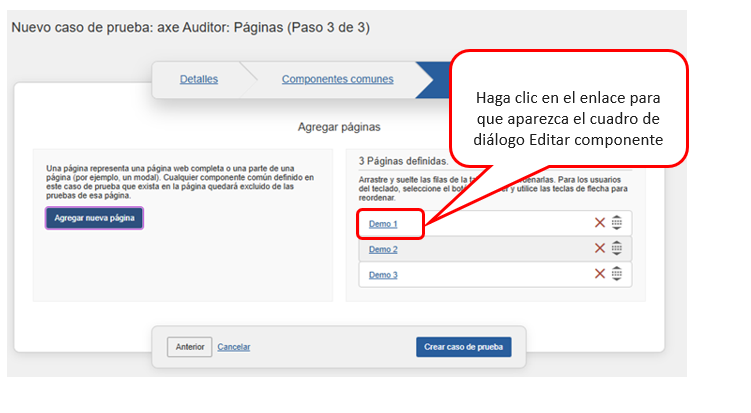Click the Agregar páginas heading
Viewport: 751px width, 413px height.
tap(339, 127)
